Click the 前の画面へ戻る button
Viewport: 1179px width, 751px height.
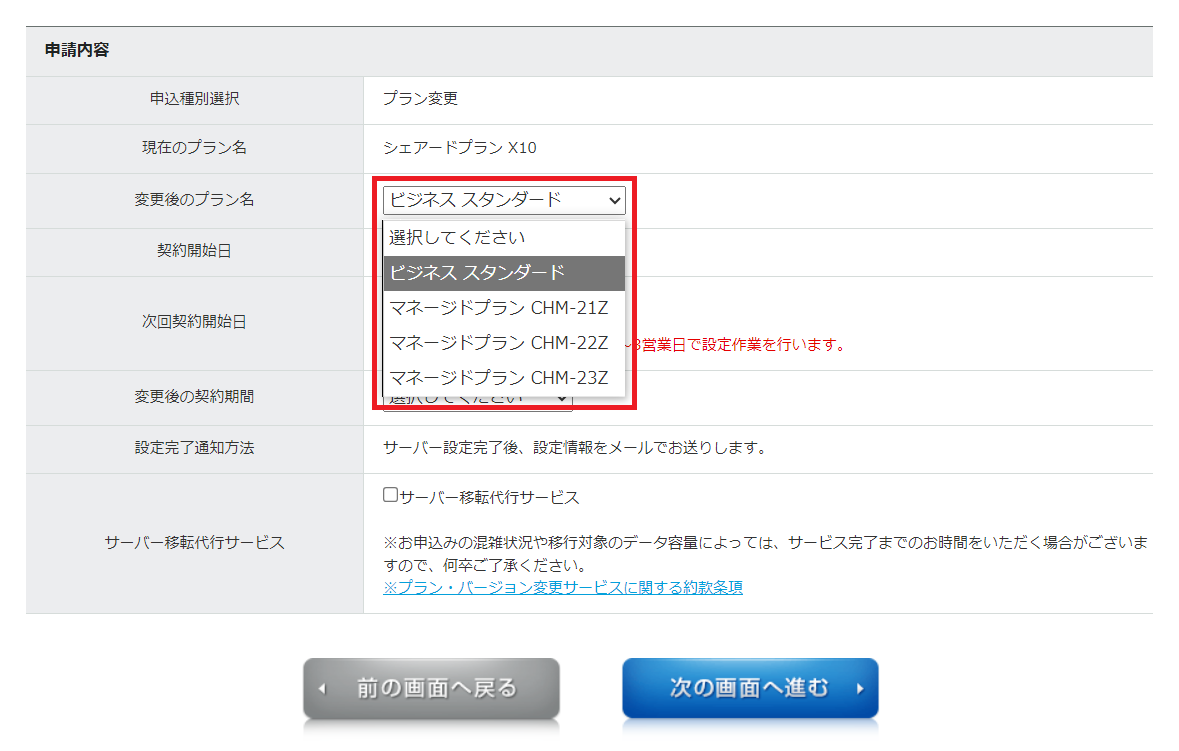click(431, 688)
